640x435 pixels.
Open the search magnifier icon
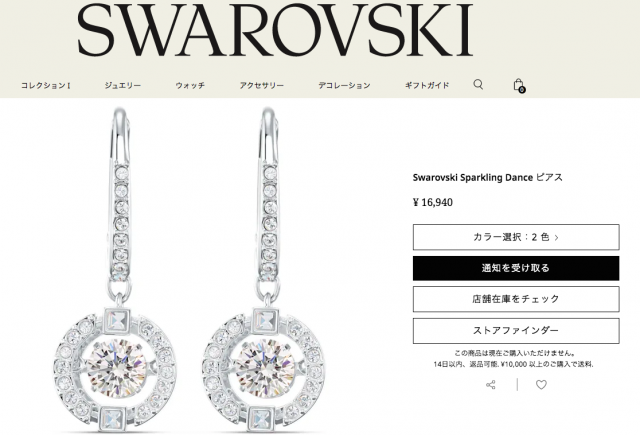click(478, 84)
